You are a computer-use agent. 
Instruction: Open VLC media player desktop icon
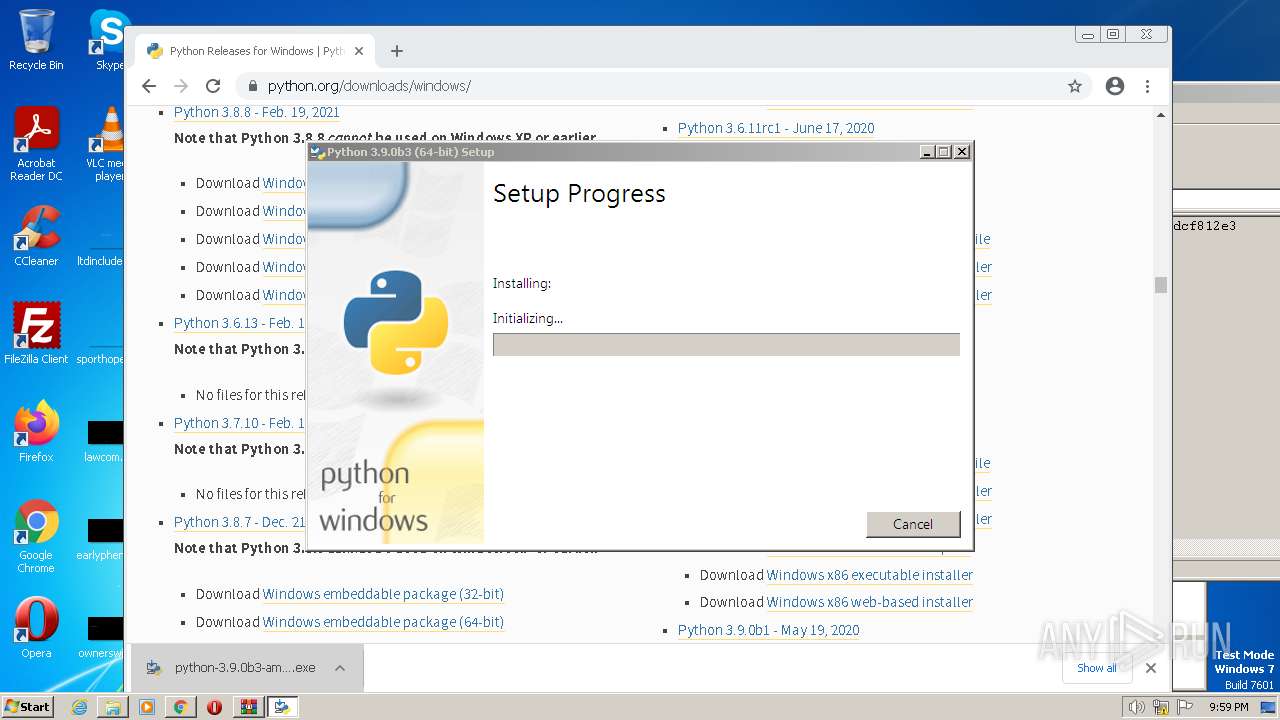tap(106, 145)
